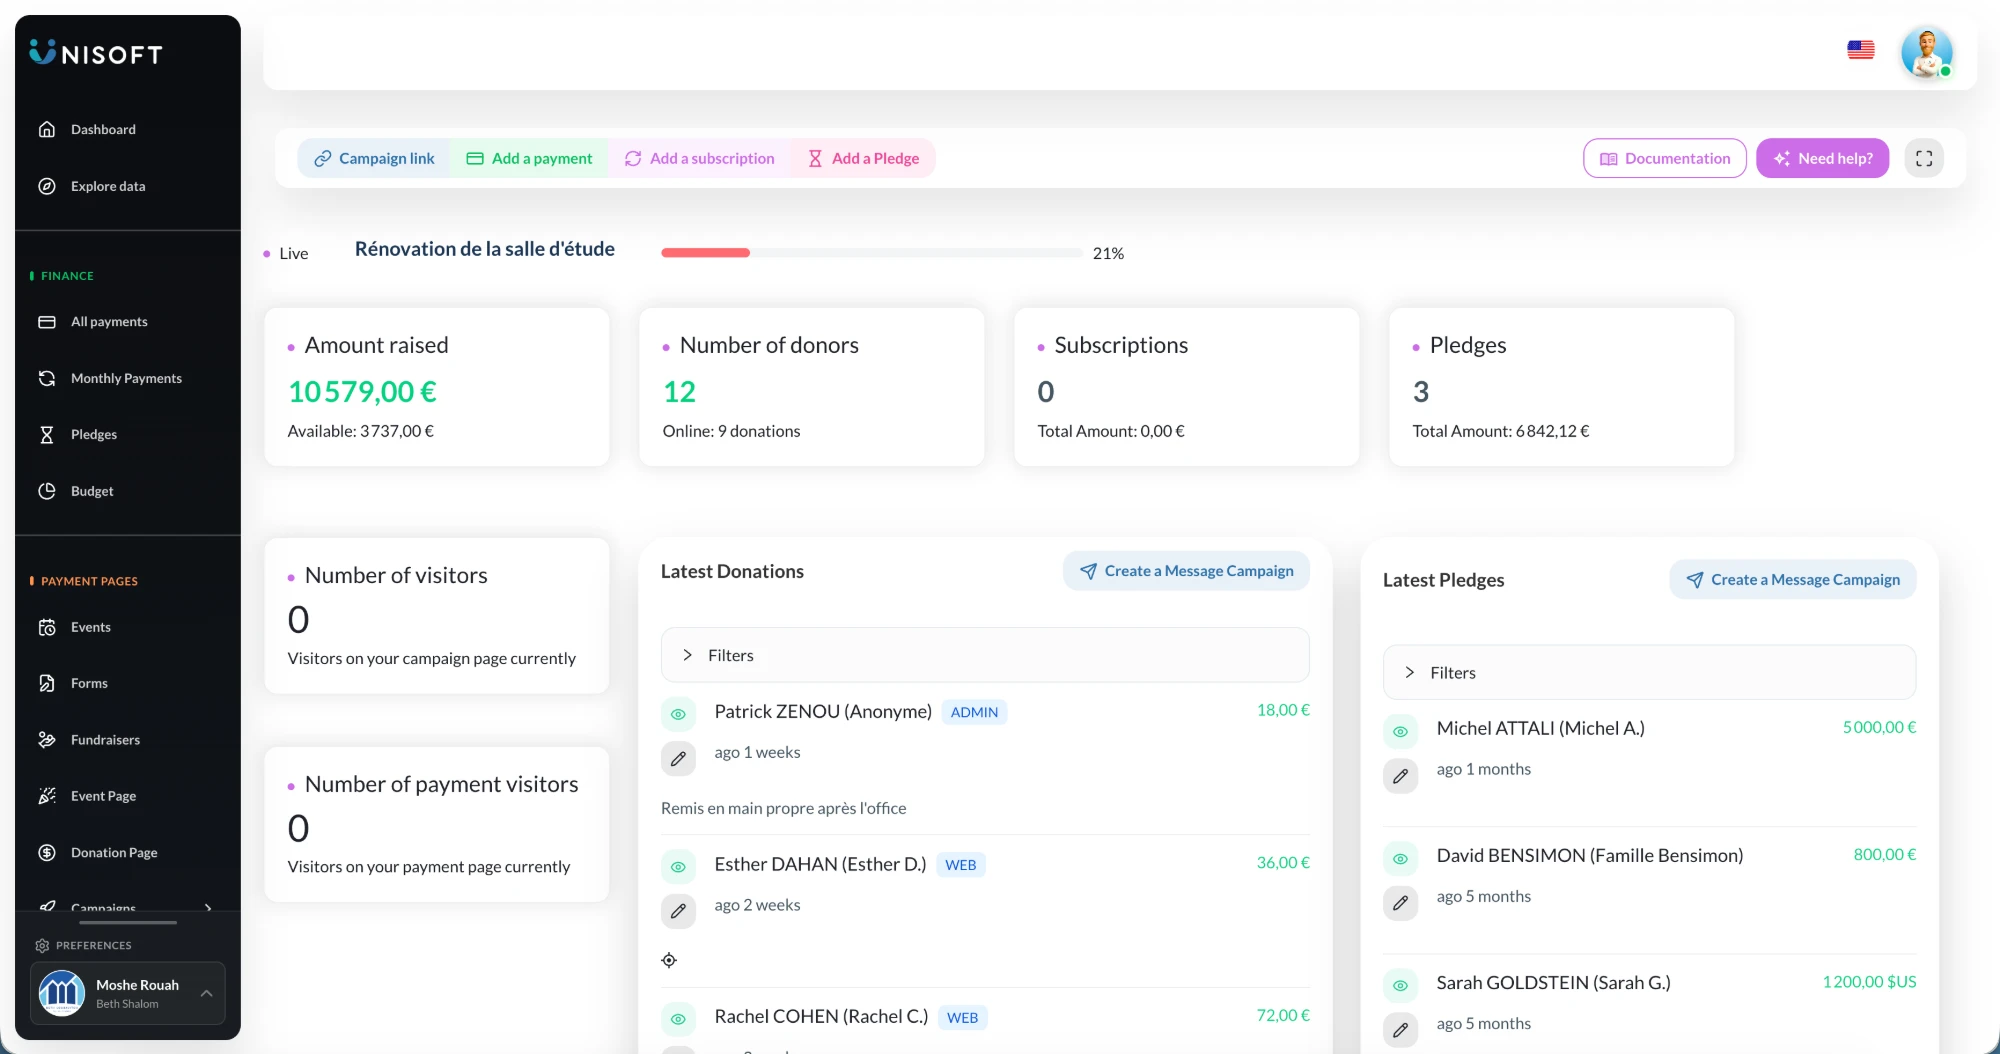Click the WEB tag on Esther DAHAN
The width and height of the screenshot is (2000, 1054).
tap(960, 865)
